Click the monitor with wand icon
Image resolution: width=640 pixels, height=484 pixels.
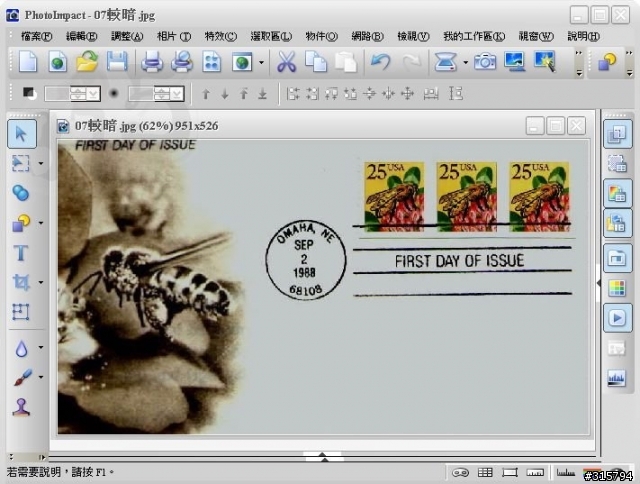click(545, 62)
